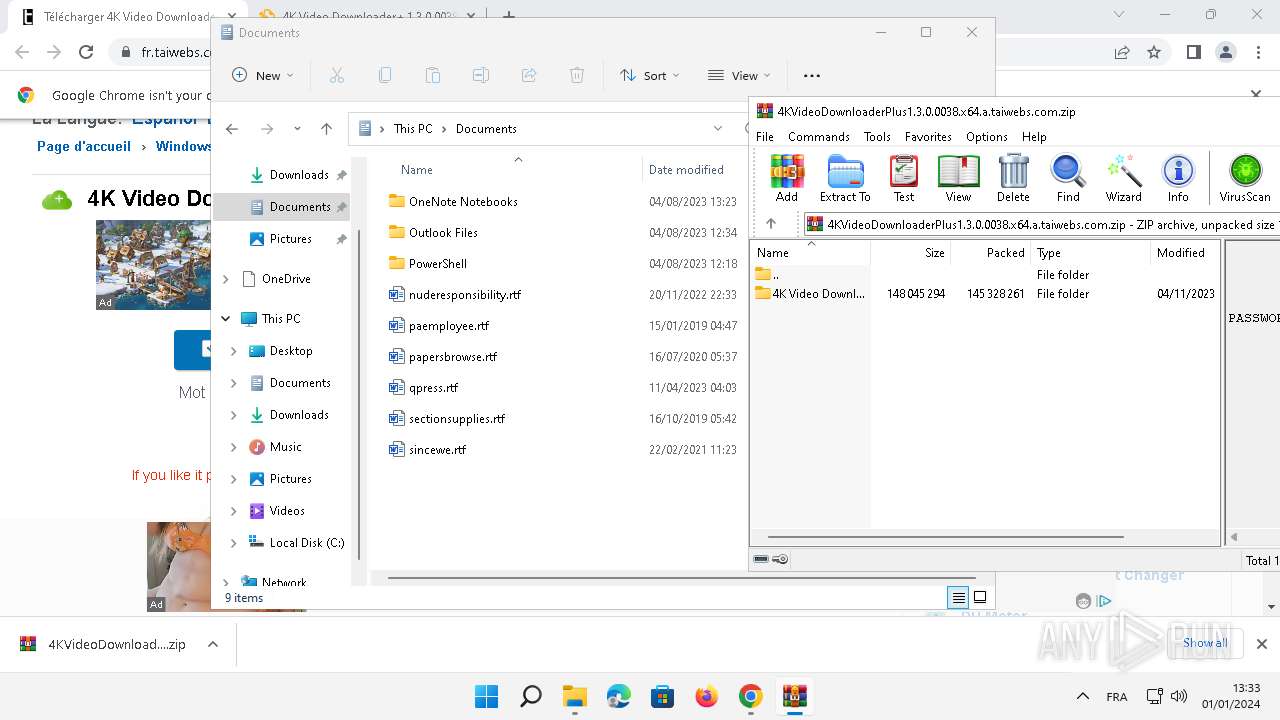Run the Test archive tool
1280x720 pixels.
coord(903,179)
